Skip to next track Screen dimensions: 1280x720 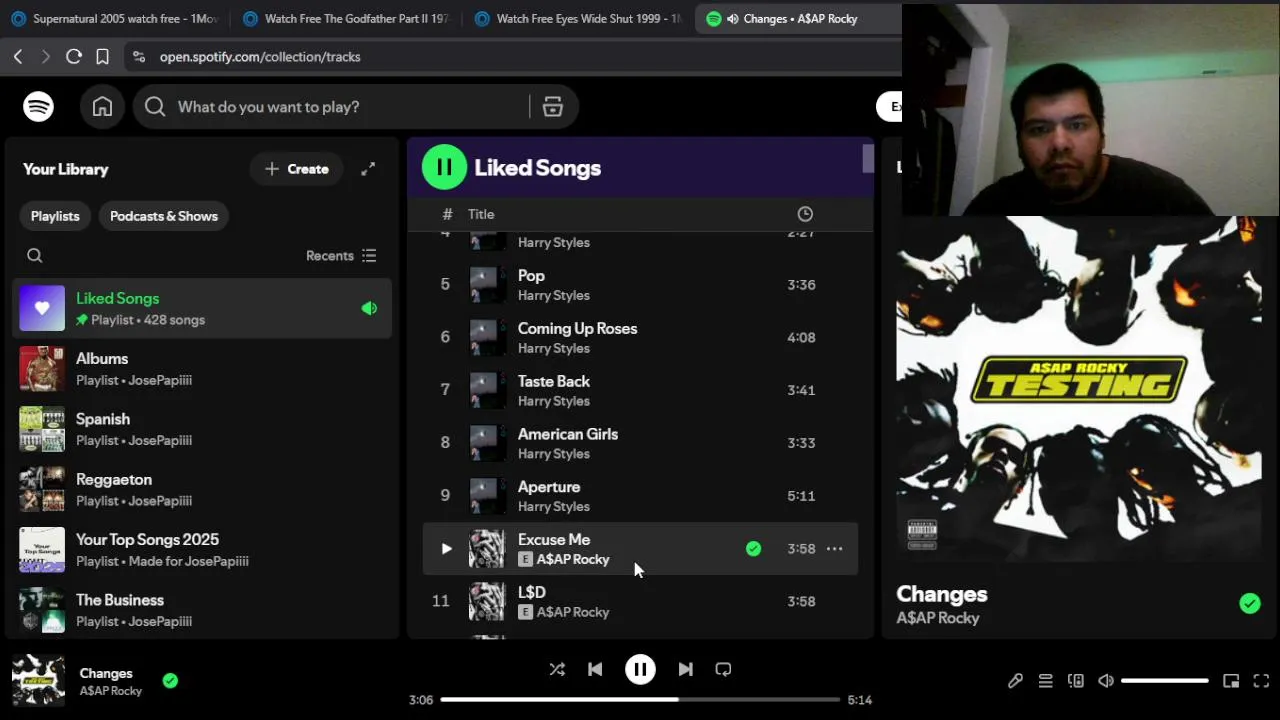[x=685, y=670]
